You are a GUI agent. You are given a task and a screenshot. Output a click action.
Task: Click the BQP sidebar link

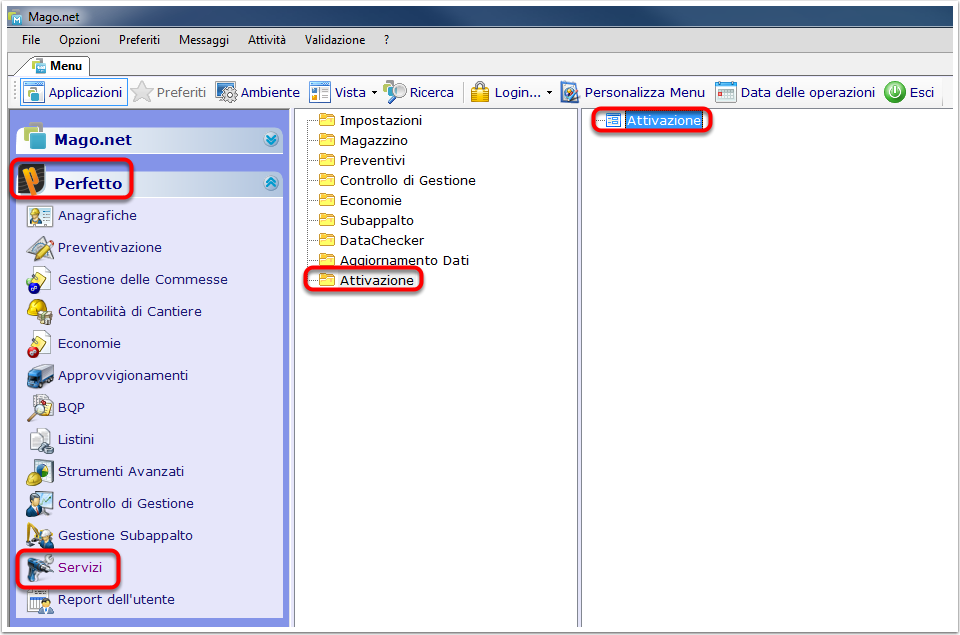coord(71,408)
